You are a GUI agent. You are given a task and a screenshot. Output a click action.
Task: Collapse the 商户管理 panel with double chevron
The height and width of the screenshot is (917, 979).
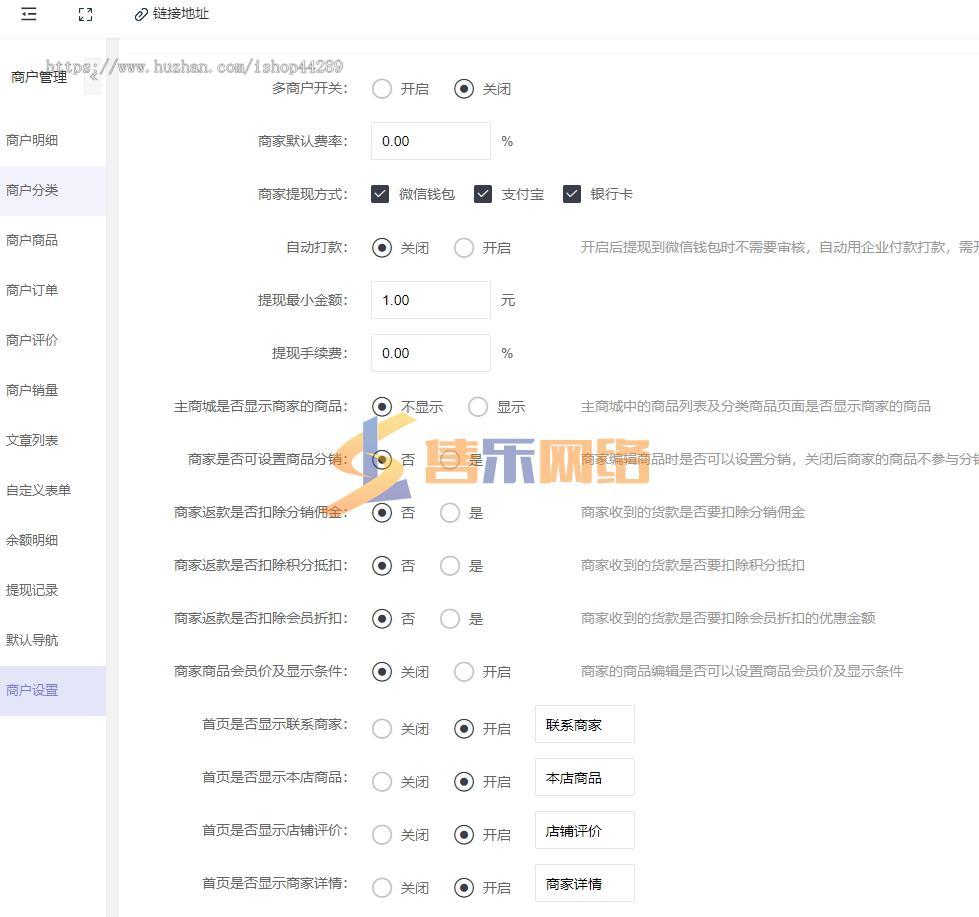pyautogui.click(x=93, y=77)
